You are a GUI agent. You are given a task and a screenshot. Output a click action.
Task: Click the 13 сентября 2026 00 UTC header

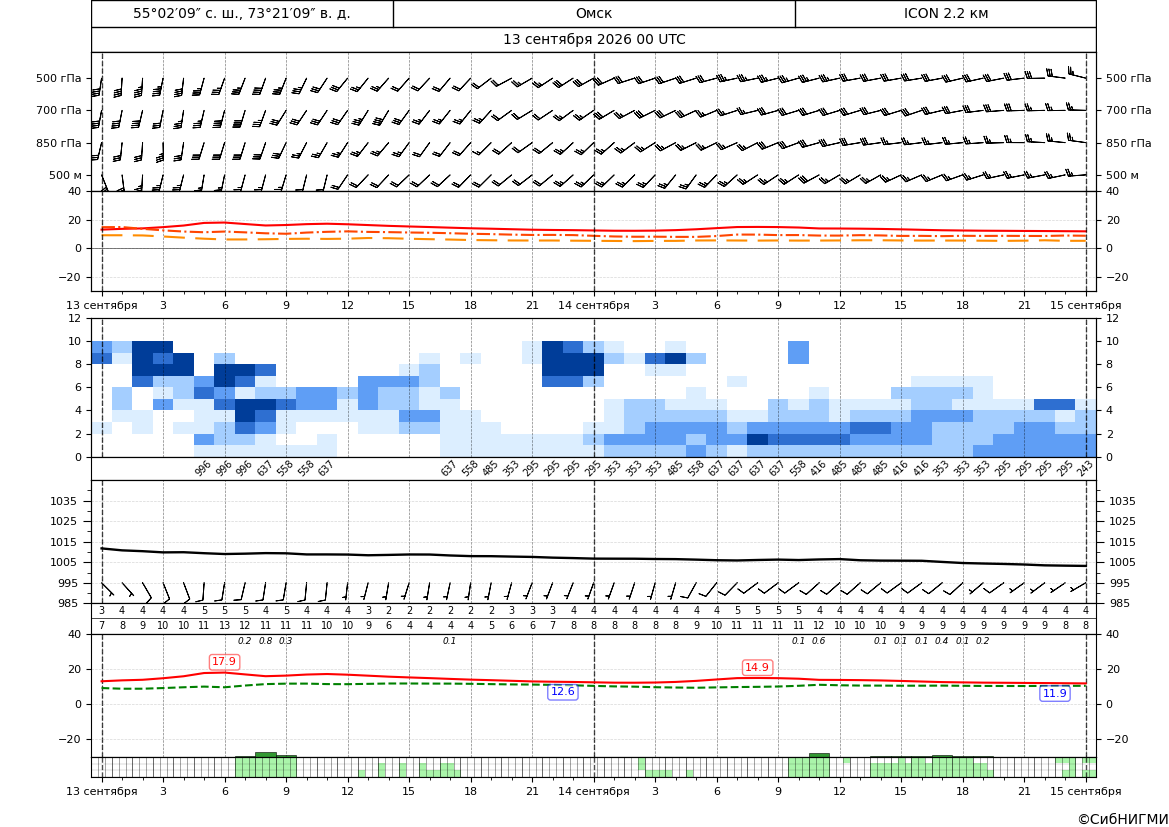point(594,40)
